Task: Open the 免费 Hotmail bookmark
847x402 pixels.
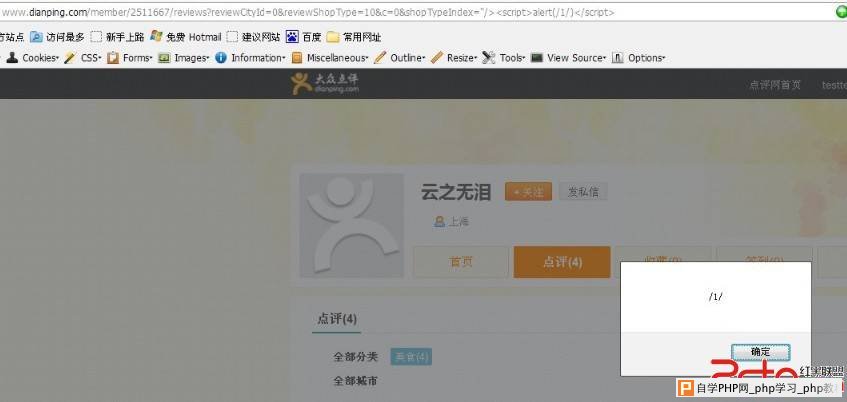Action: pyautogui.click(x=186, y=37)
